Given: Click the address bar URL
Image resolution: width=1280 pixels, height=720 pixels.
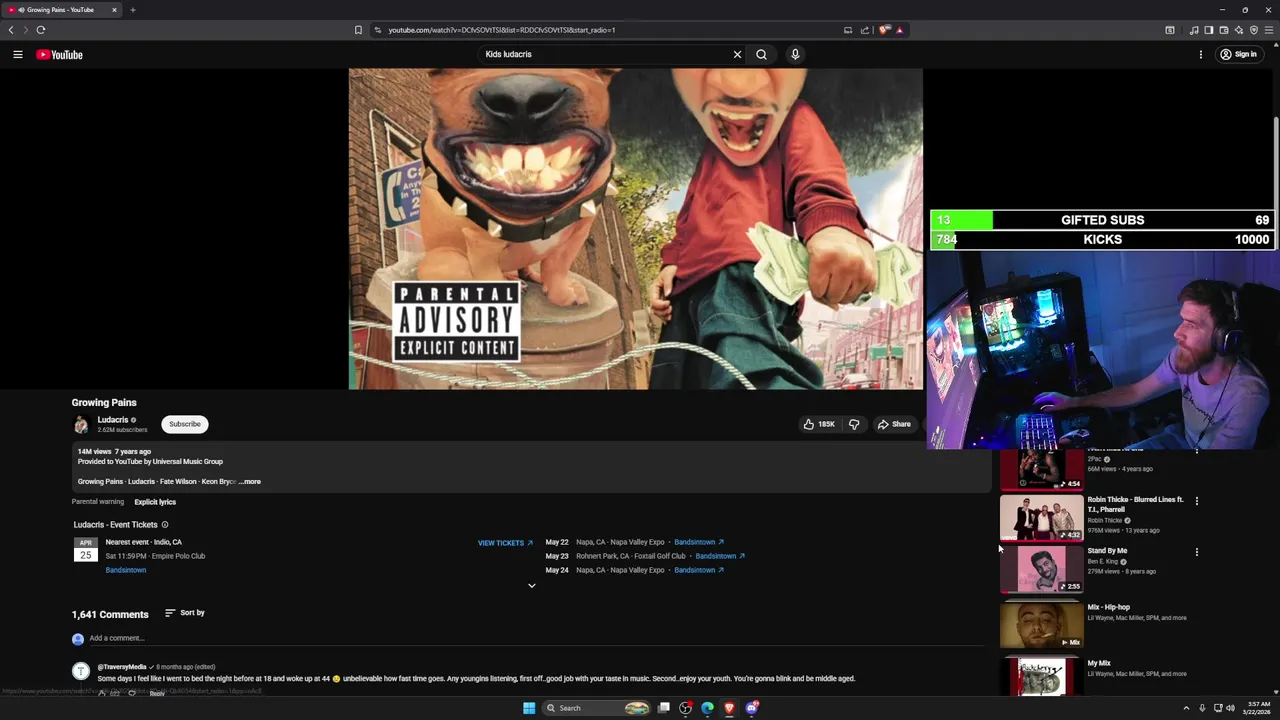Looking at the screenshot, I should (502, 30).
